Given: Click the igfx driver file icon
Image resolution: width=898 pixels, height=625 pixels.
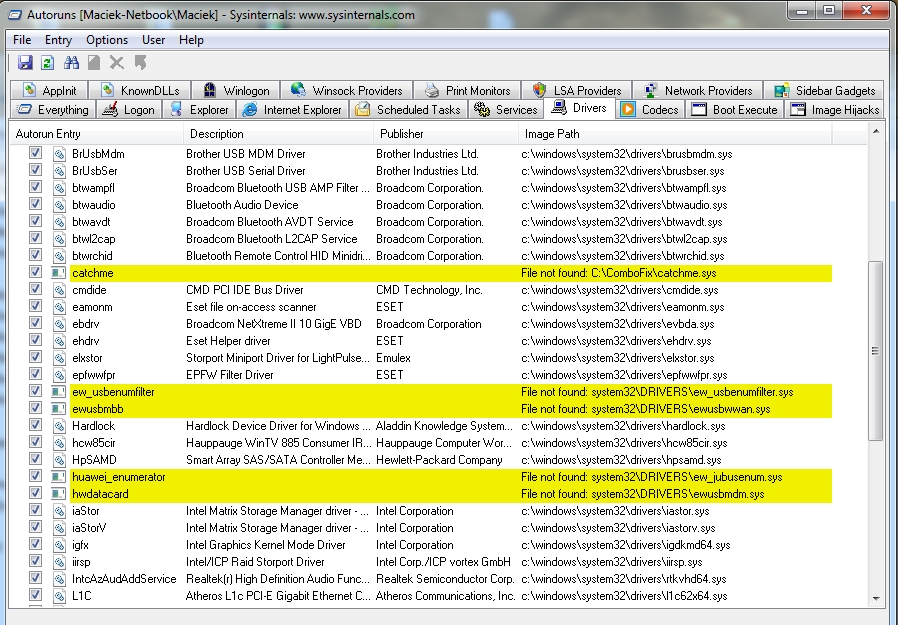Looking at the screenshot, I should pos(58,545).
